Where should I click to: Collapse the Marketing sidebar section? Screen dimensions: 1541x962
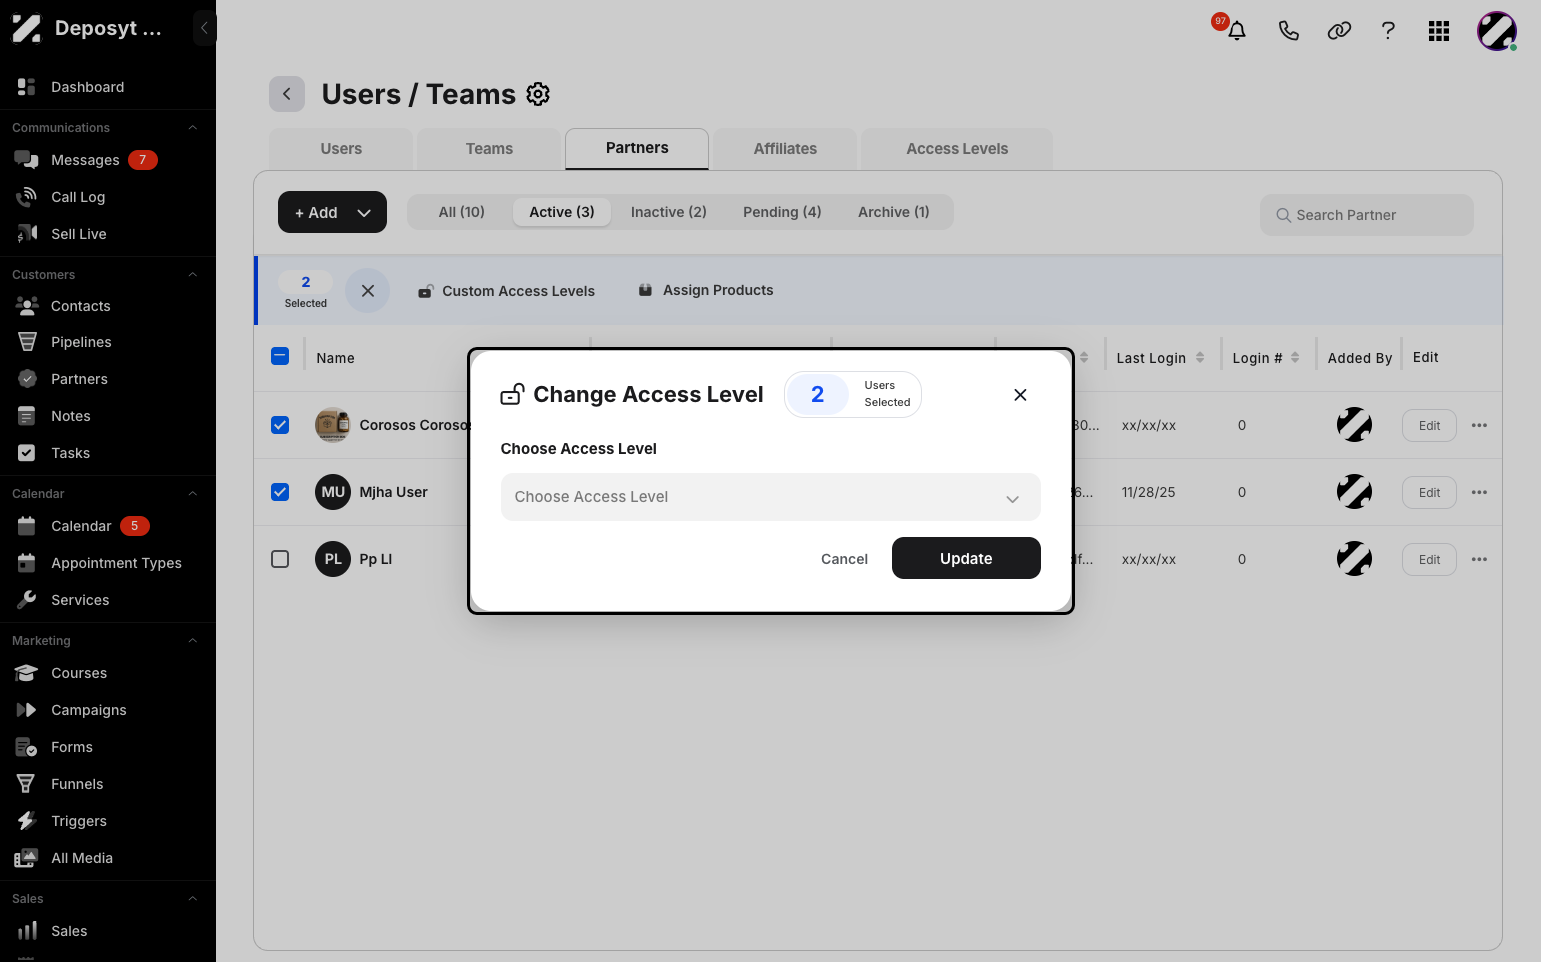[x=193, y=641]
